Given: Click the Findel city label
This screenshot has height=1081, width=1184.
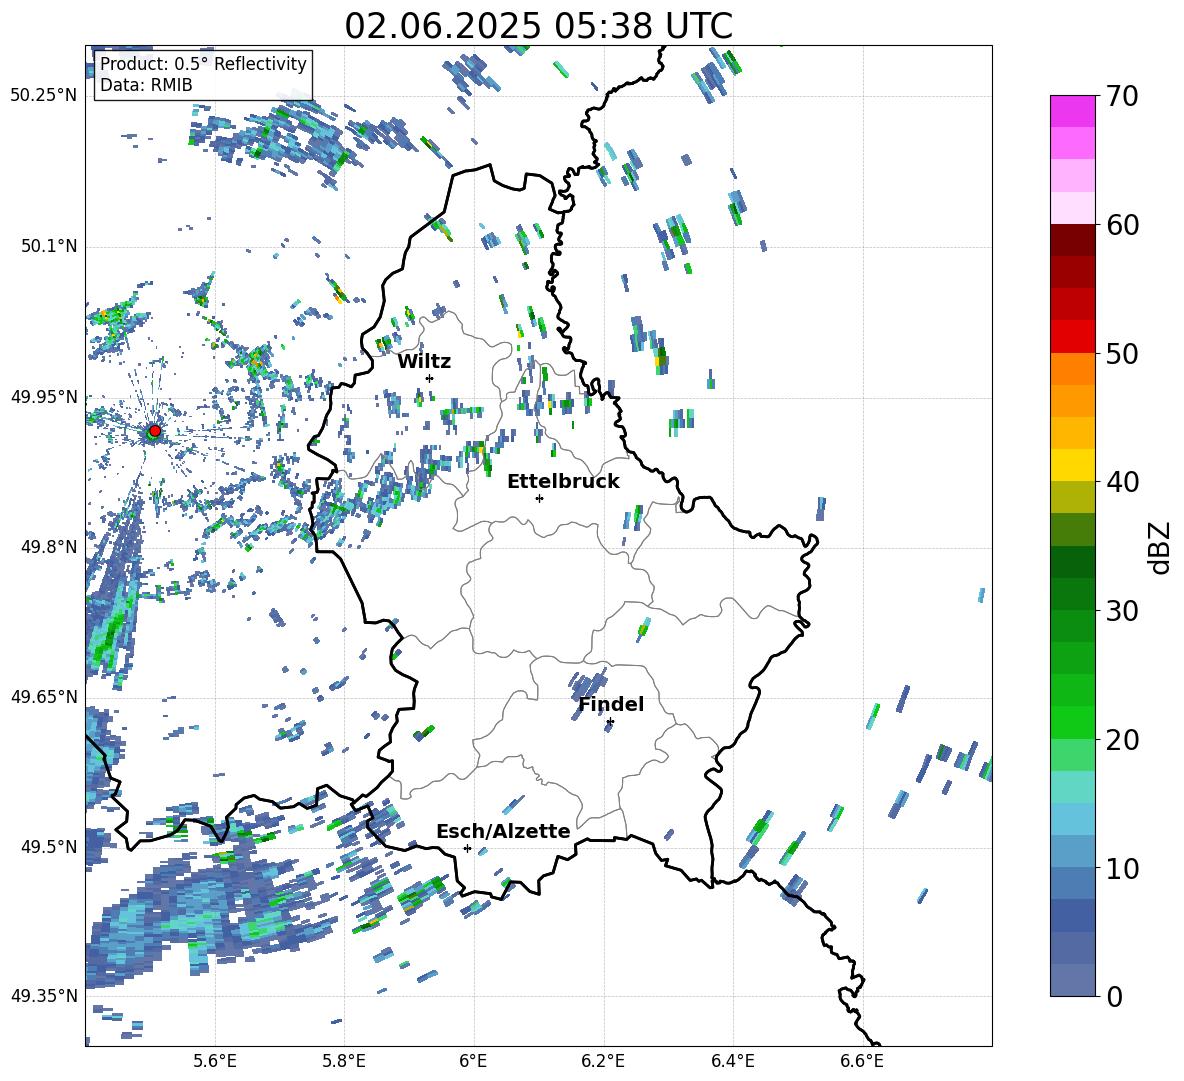Looking at the screenshot, I should click(611, 704).
